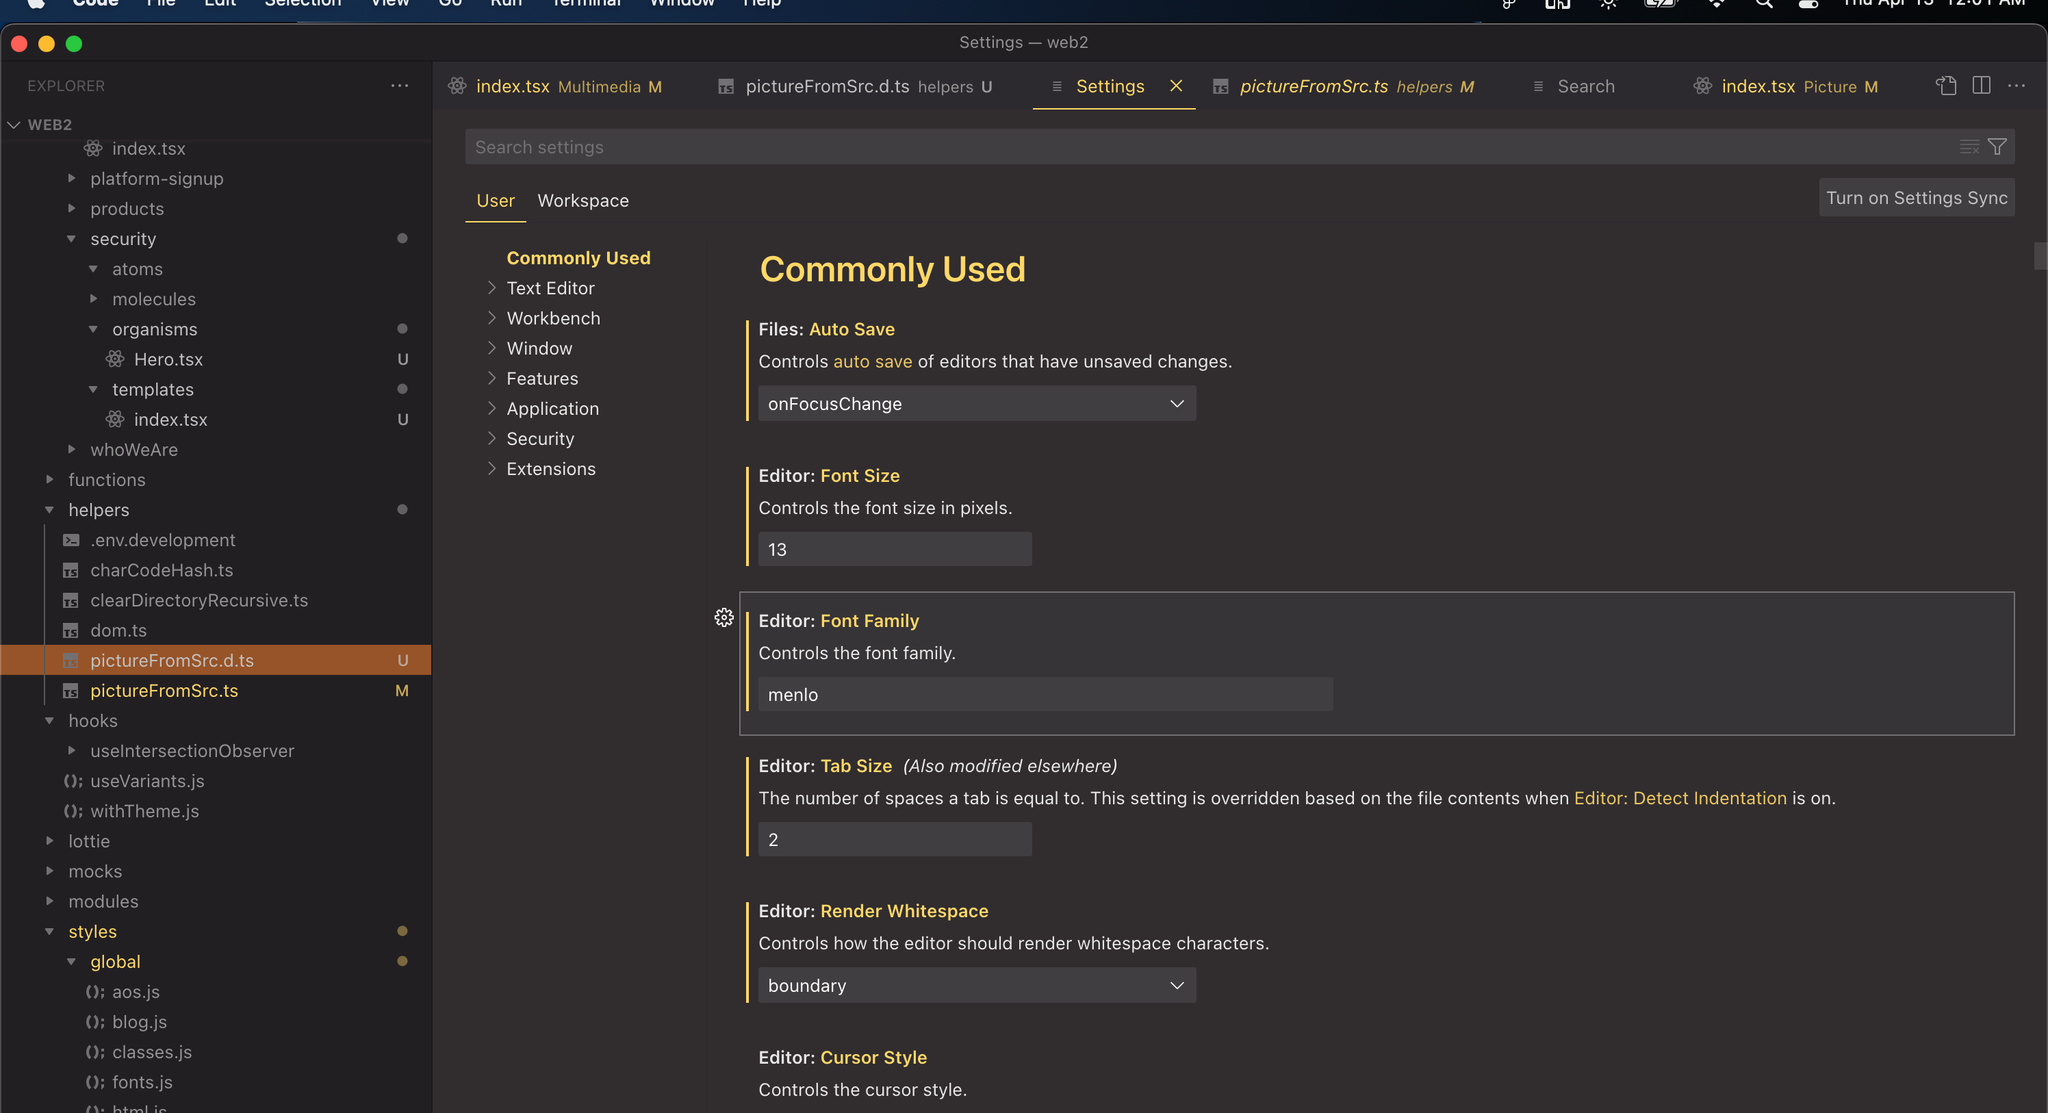This screenshot has width=2048, height=1113.
Task: Open the Render Whitespace dropdown
Action: pyautogui.click(x=977, y=986)
